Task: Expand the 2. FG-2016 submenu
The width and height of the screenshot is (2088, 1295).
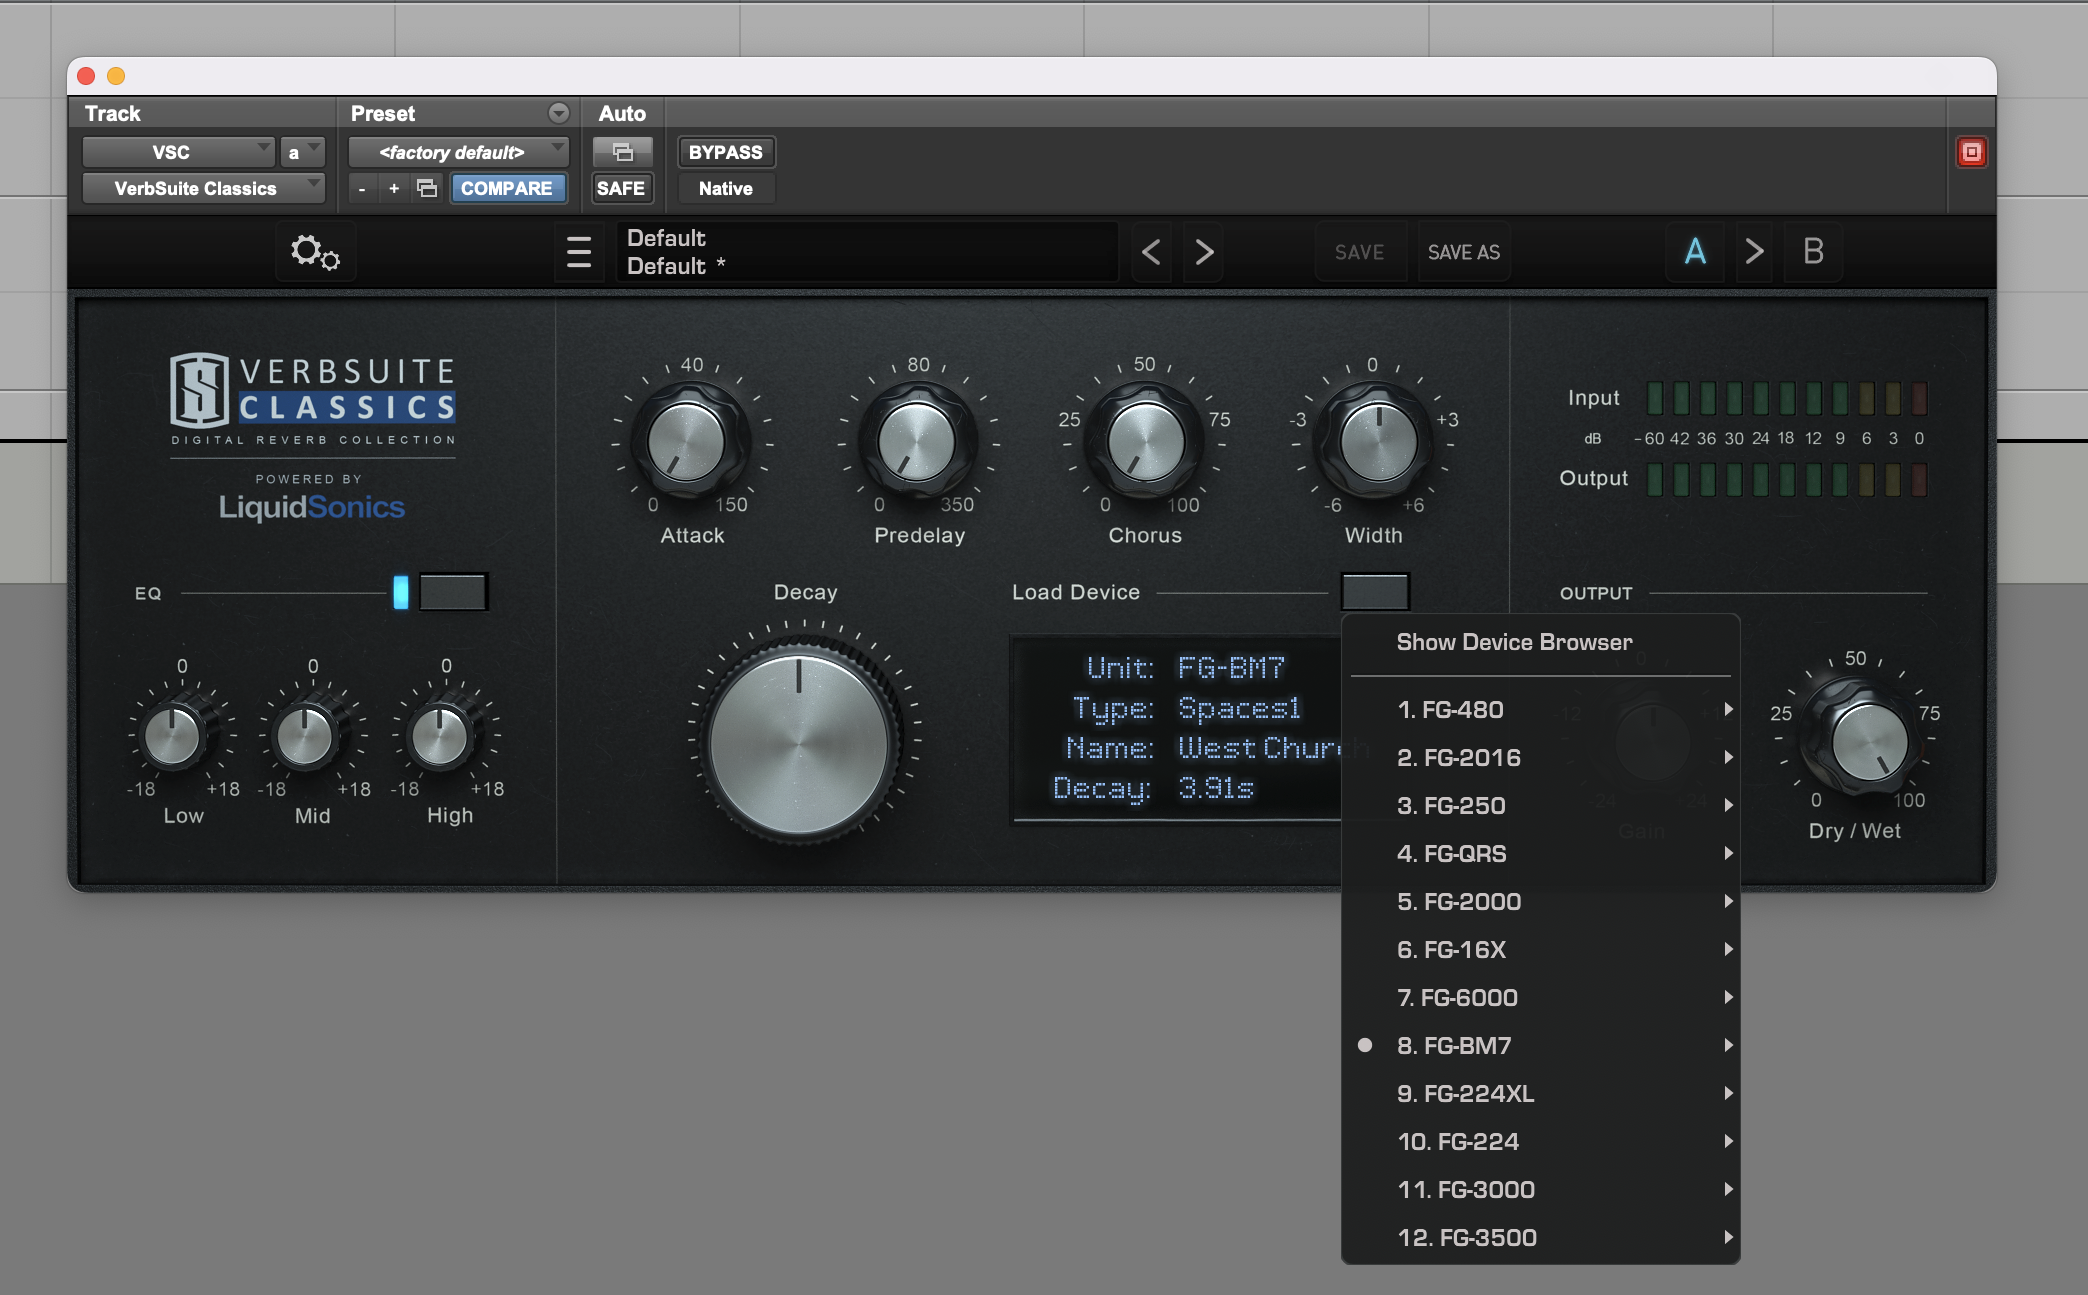Action: pyautogui.click(x=1540, y=757)
